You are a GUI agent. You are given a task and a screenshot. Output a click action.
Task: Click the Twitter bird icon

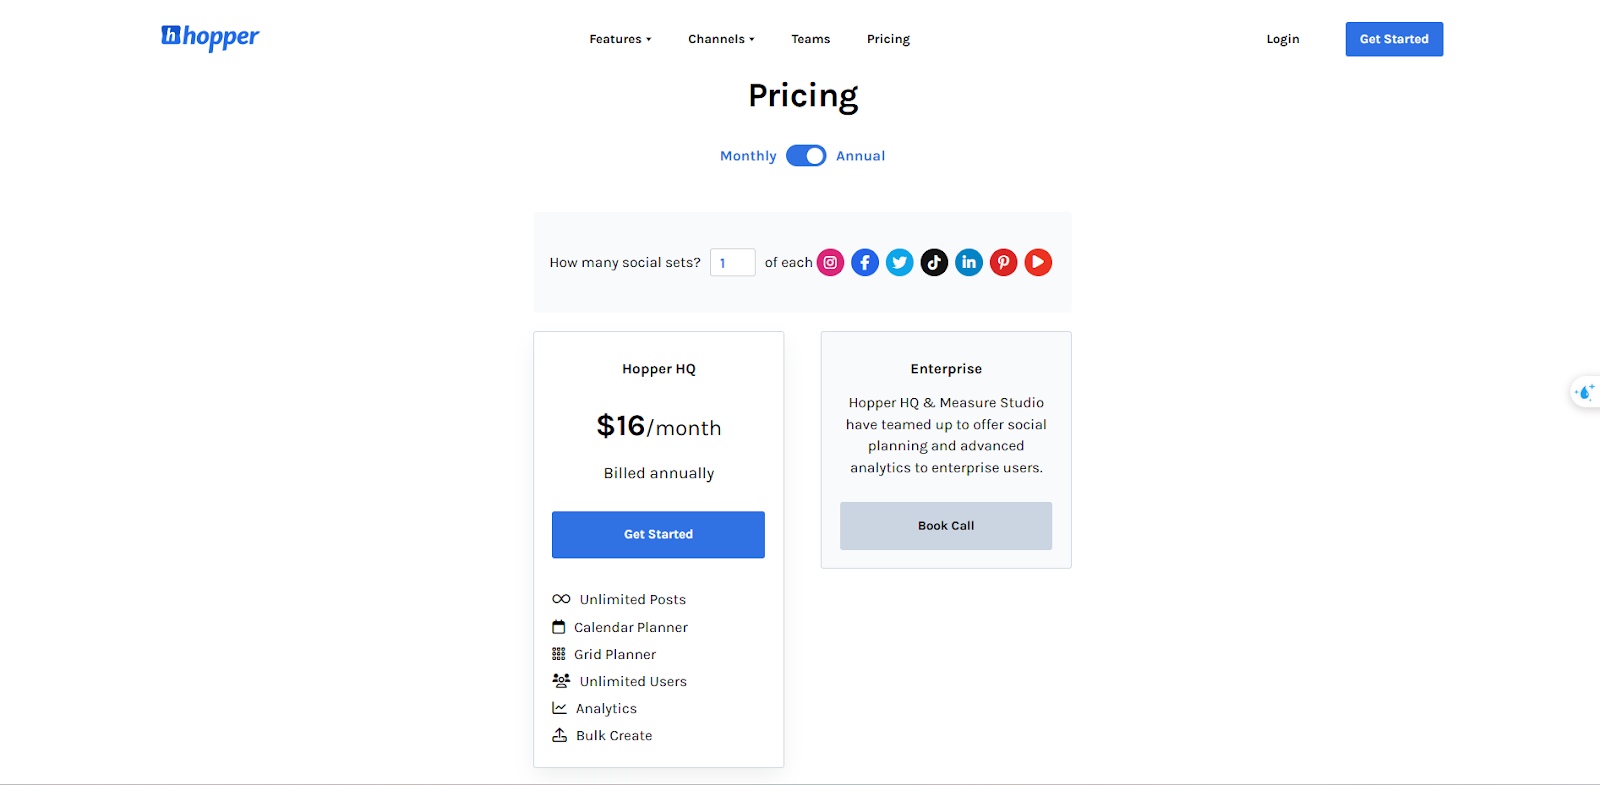(x=900, y=262)
